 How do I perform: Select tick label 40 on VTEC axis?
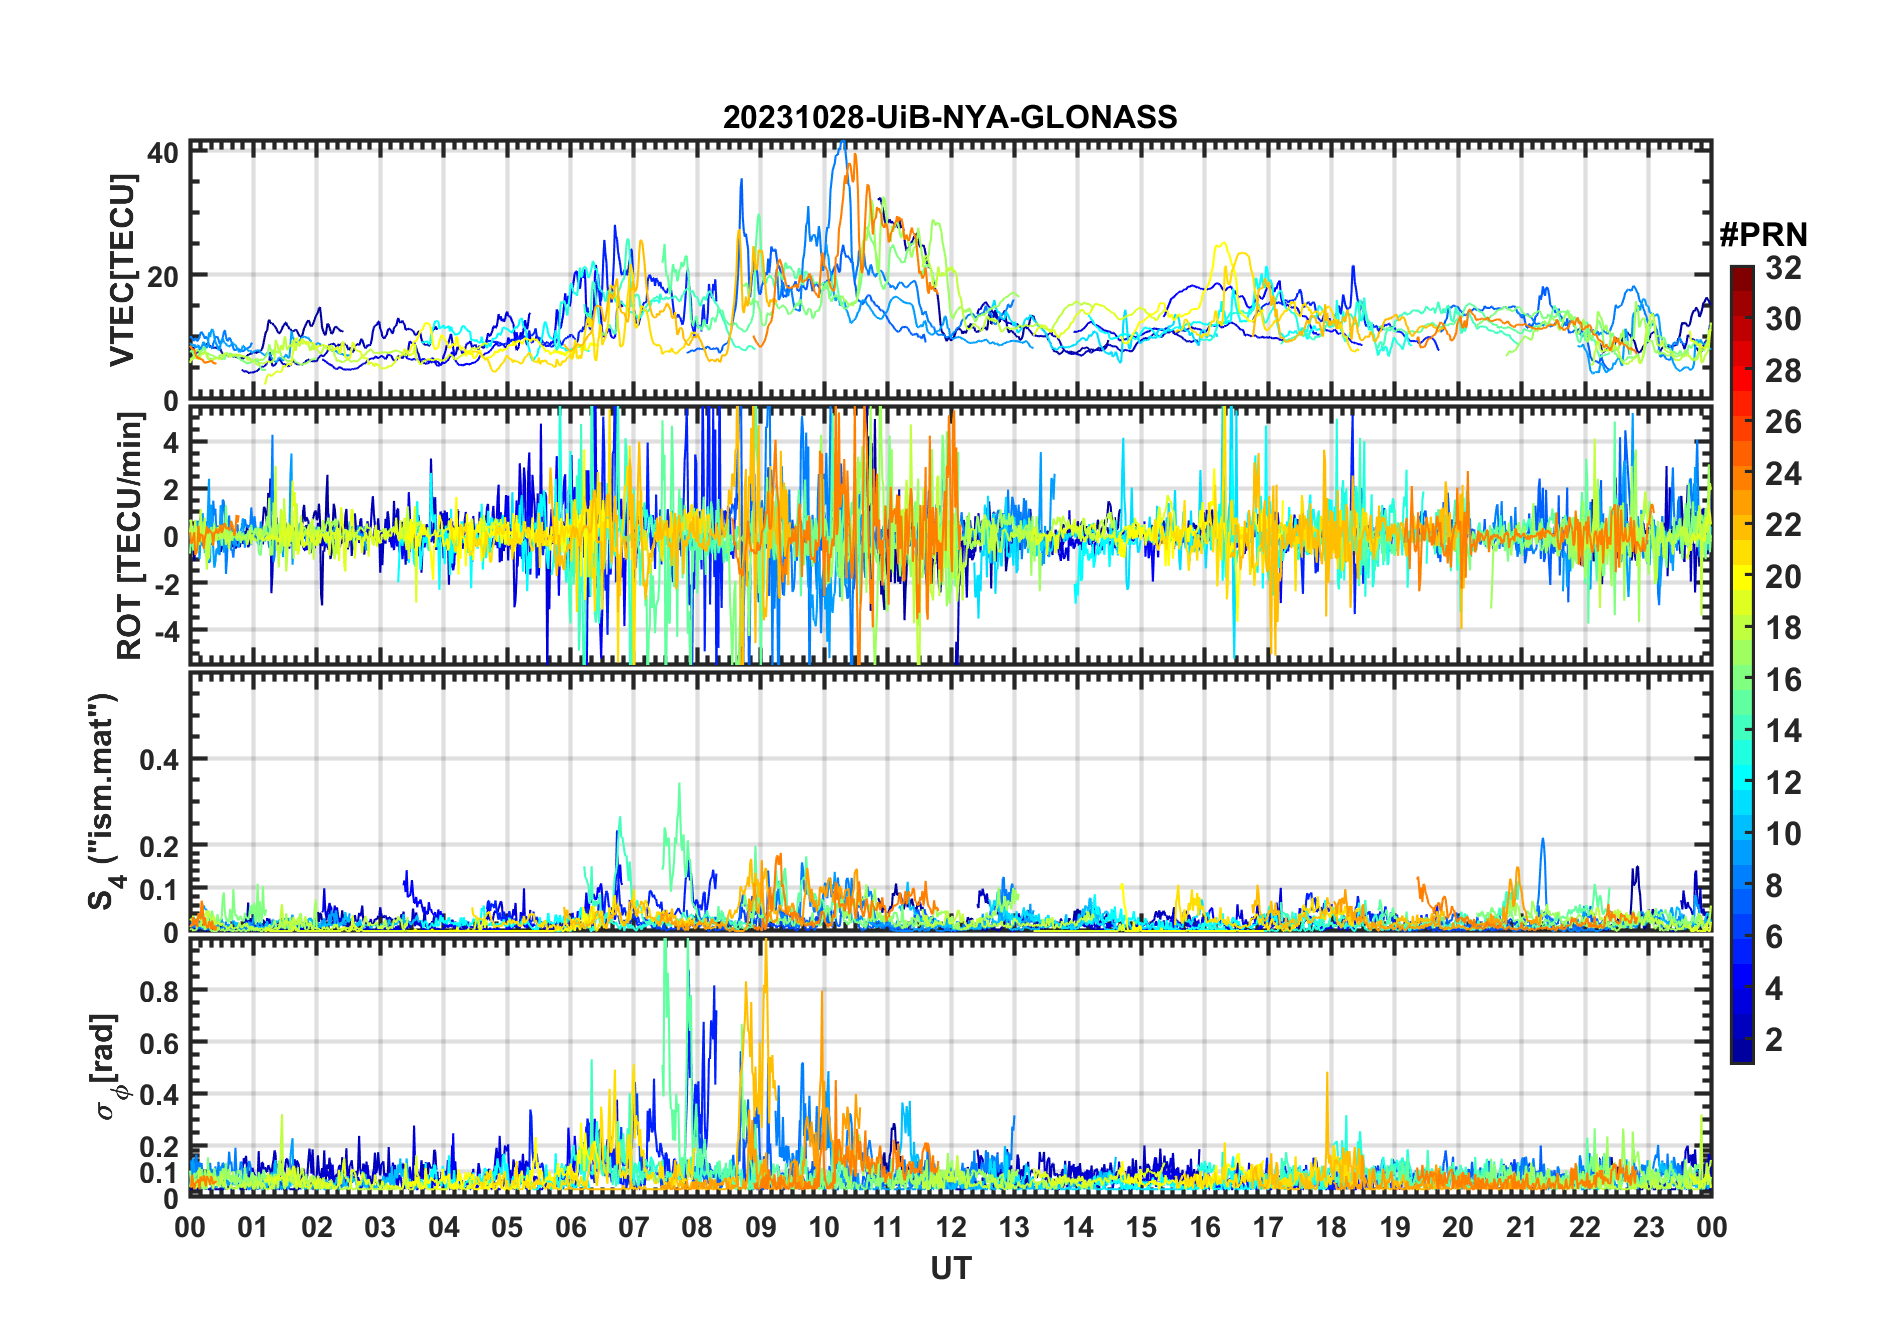click(x=163, y=153)
